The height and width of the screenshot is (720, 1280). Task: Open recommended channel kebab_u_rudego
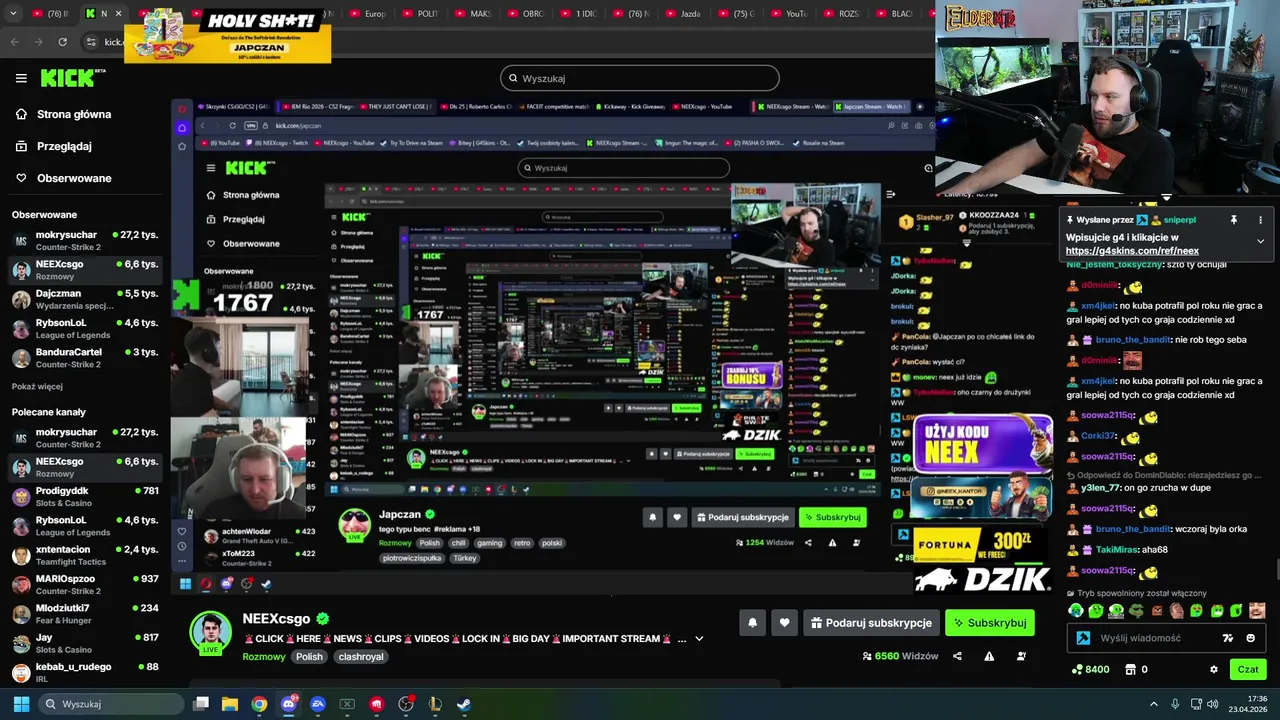point(85,672)
